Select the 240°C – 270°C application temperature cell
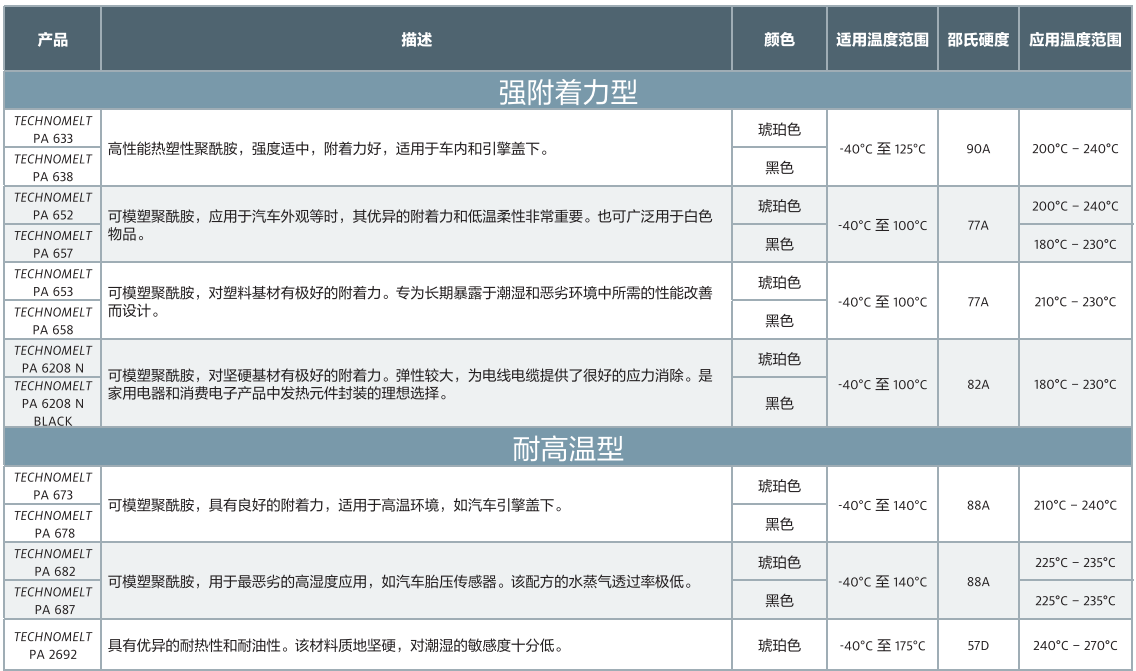Viewport: 1136px width, 671px height. pos(1075,645)
